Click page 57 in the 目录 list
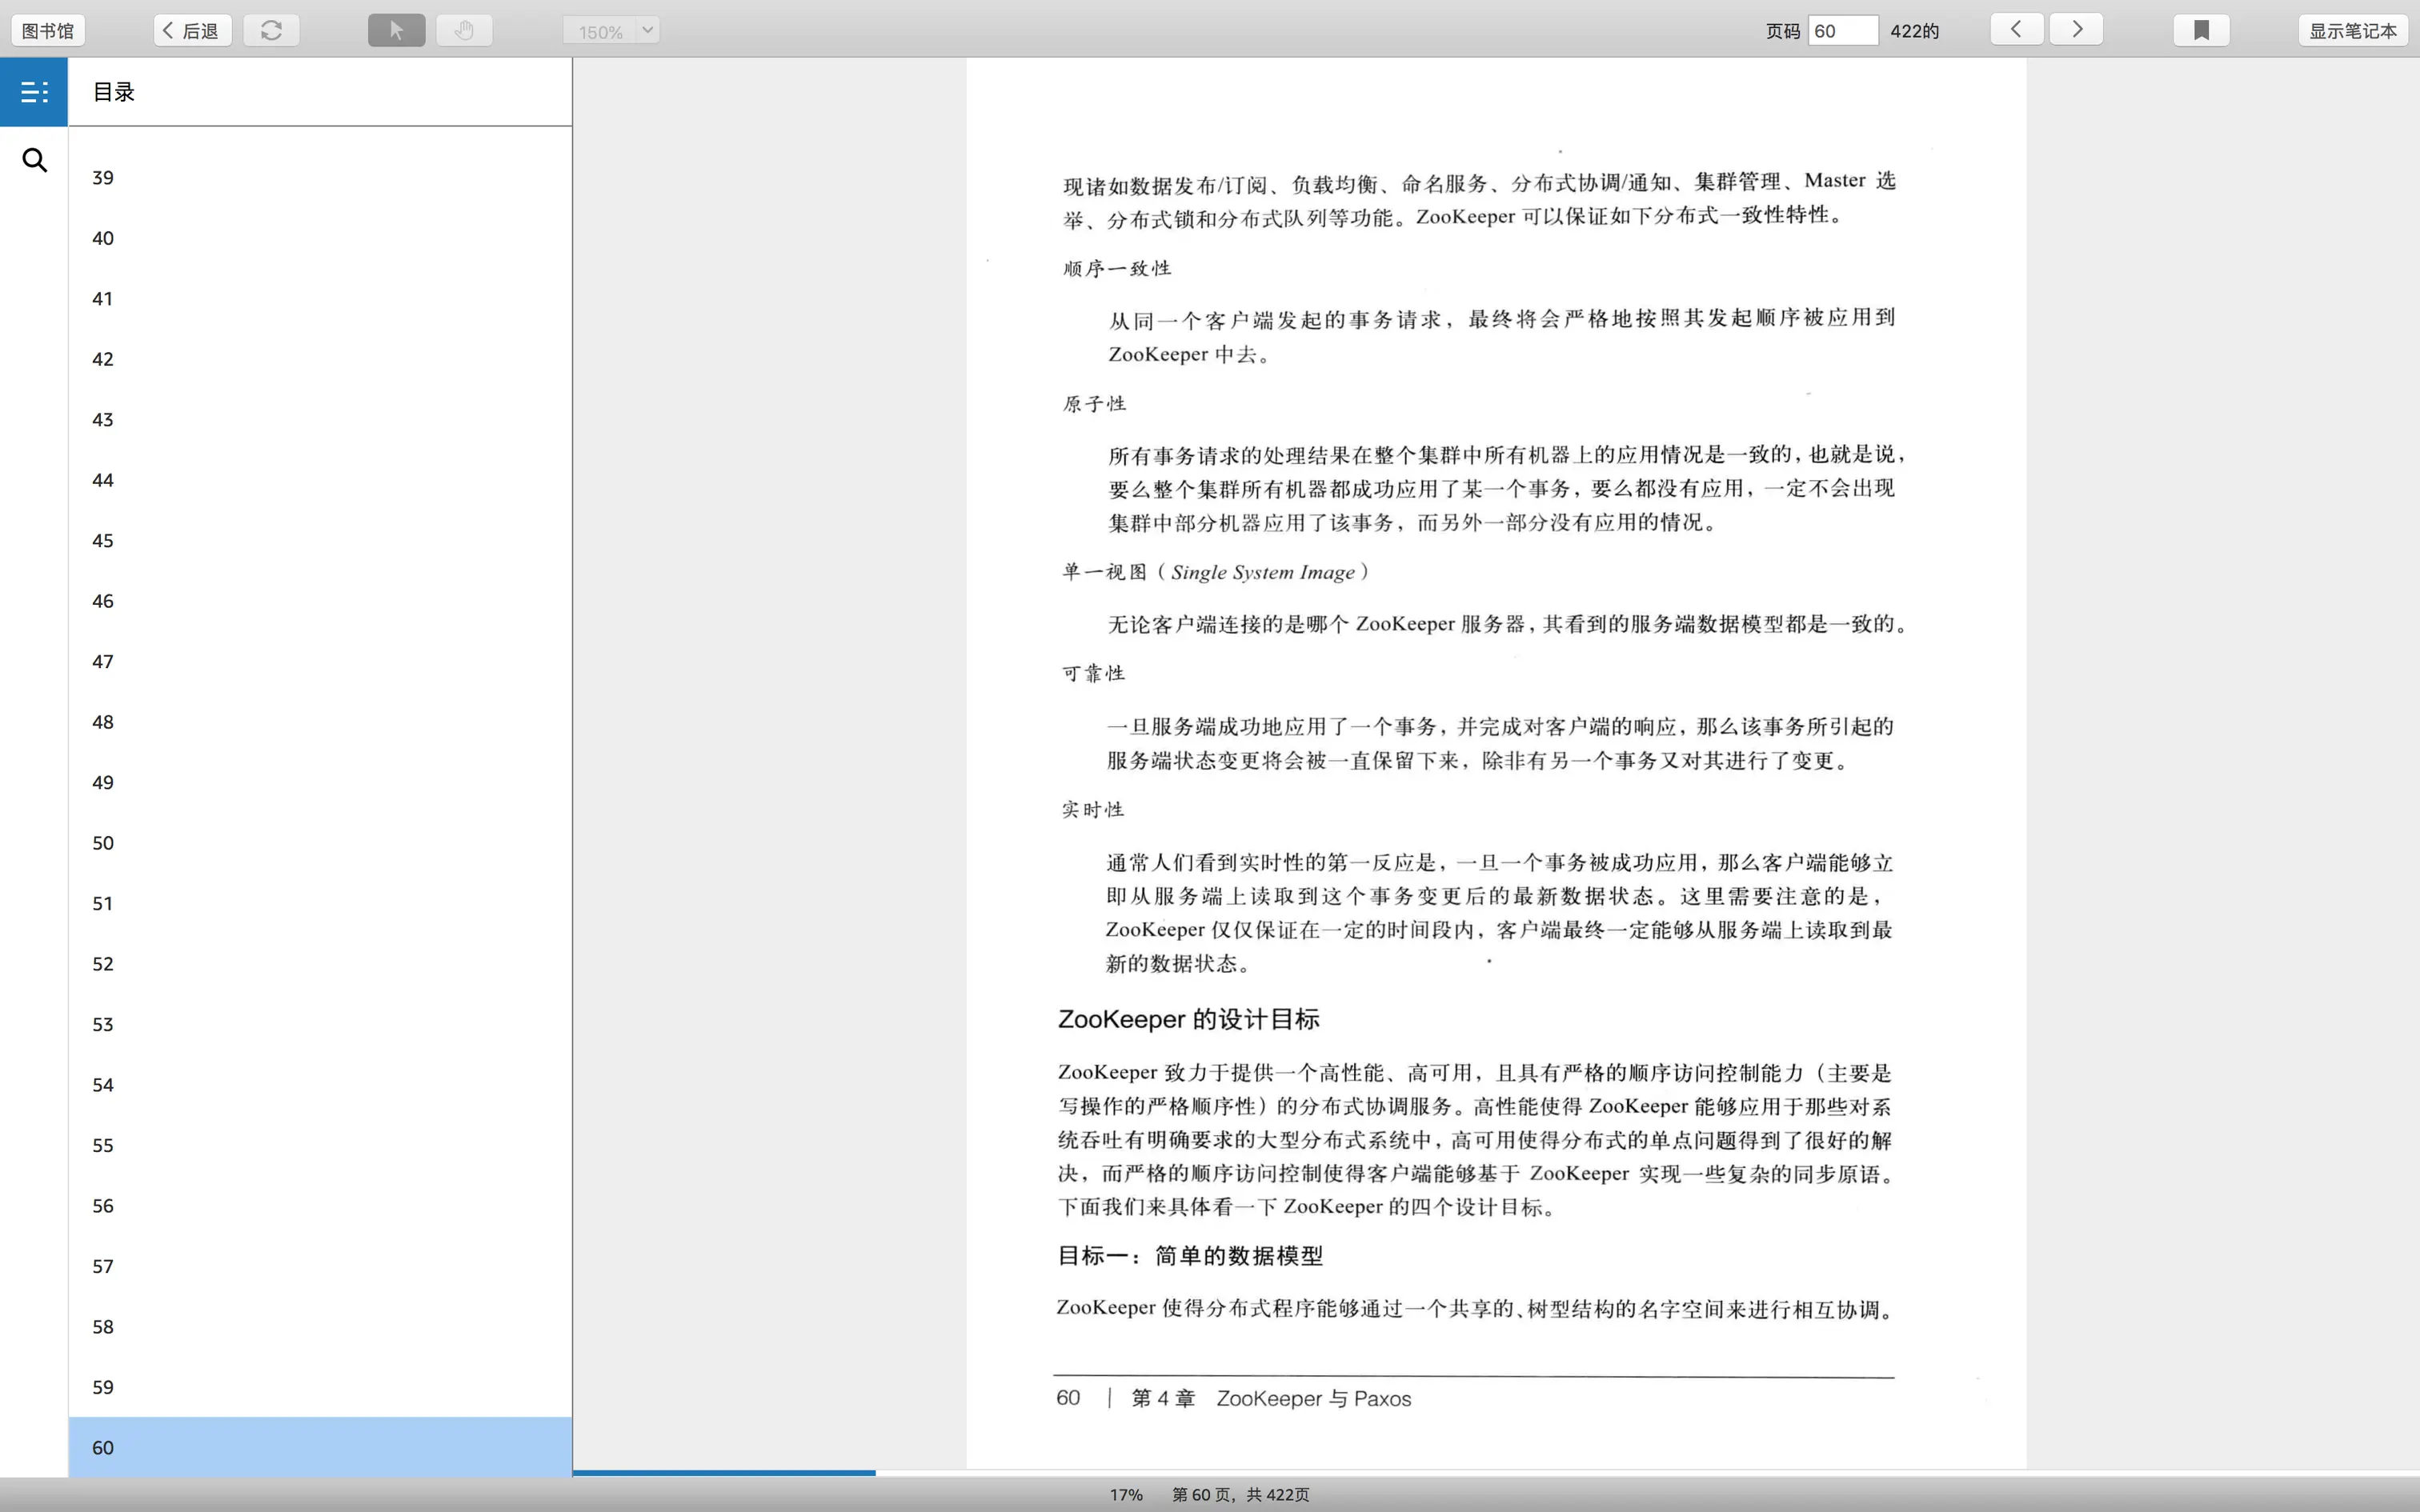Image resolution: width=2420 pixels, height=1512 pixels. coord(103,1266)
